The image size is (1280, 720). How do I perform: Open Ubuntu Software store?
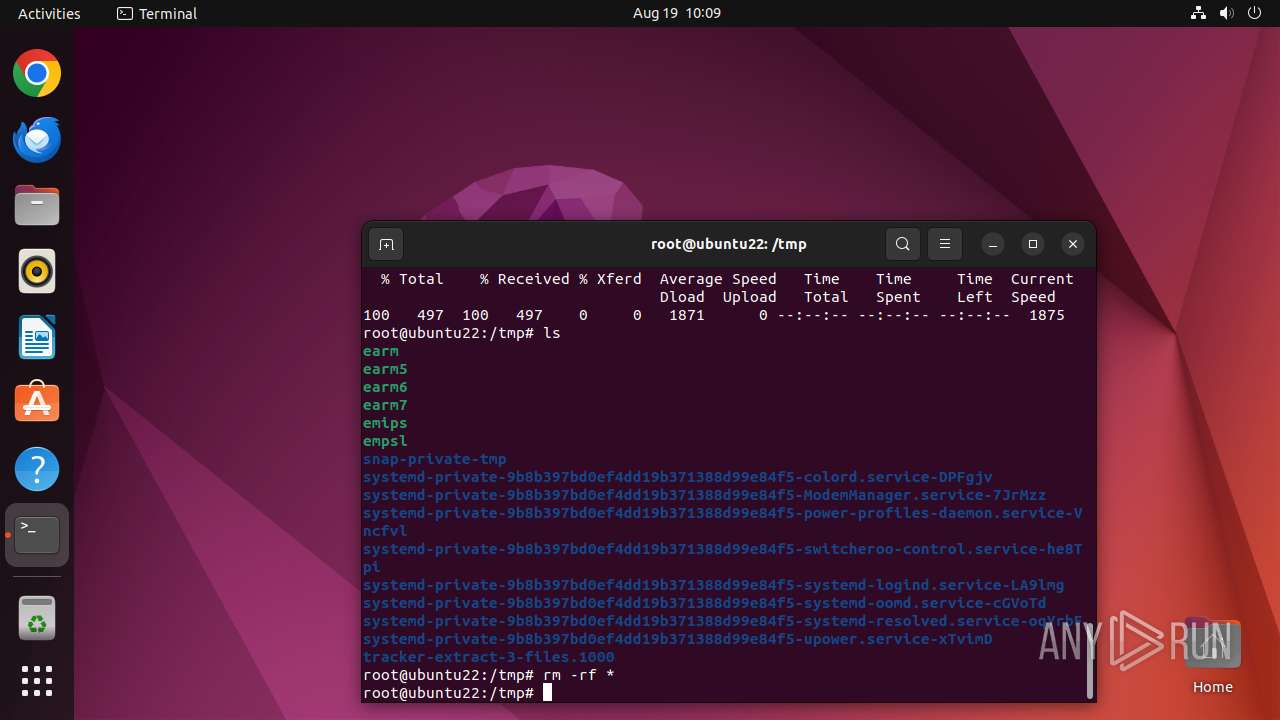[x=37, y=403]
